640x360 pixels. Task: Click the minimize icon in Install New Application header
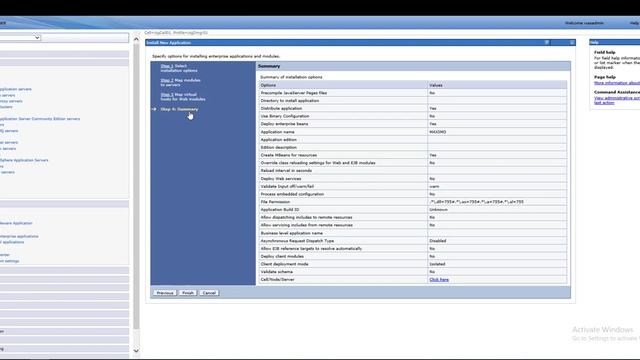coord(572,42)
